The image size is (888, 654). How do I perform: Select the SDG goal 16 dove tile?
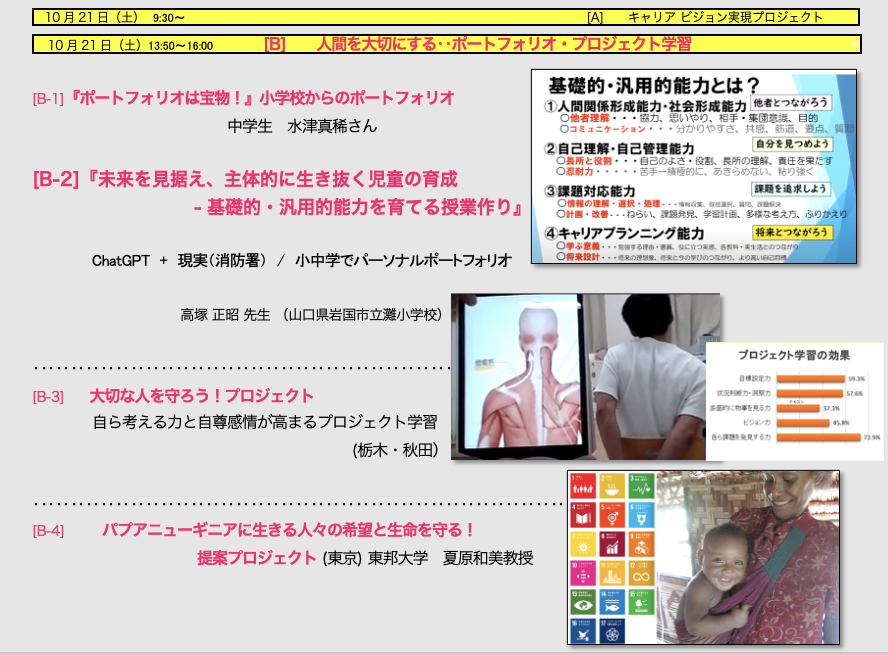pyautogui.click(x=583, y=631)
